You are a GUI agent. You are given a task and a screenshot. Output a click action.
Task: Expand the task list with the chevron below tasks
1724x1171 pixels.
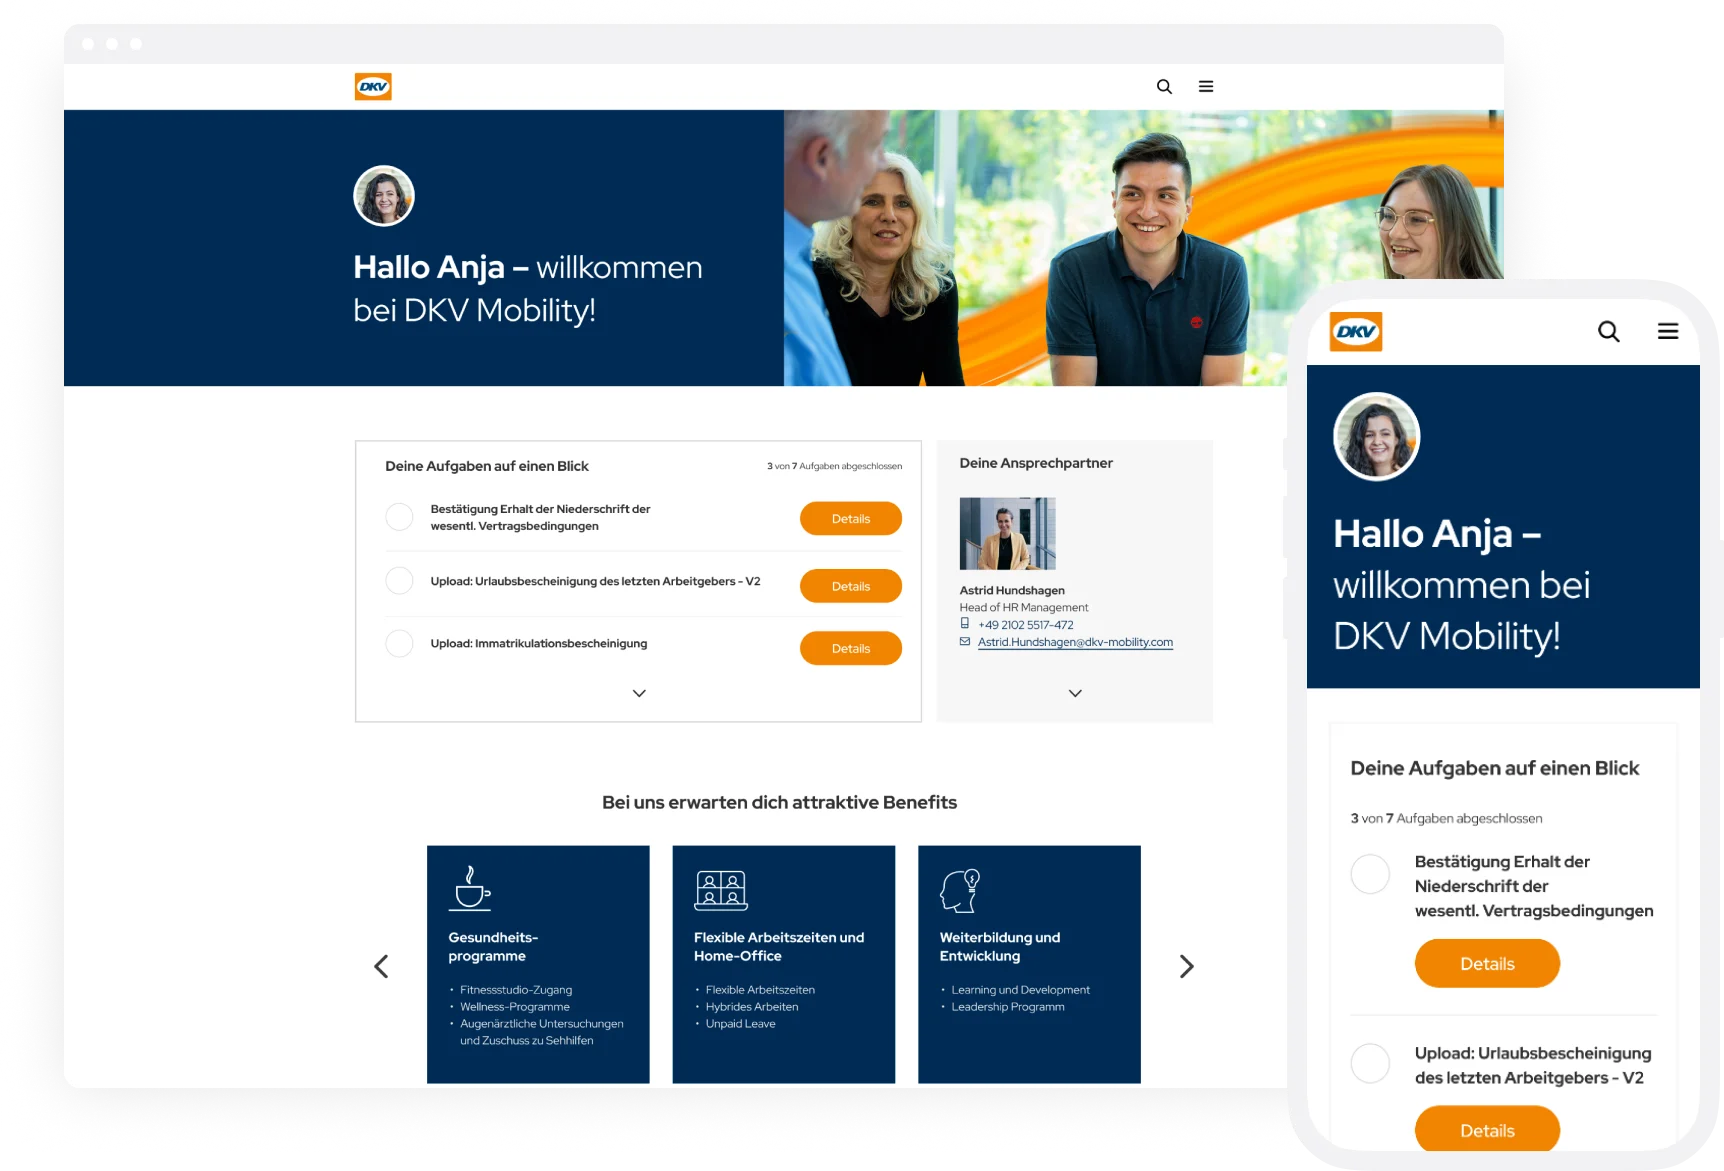(x=639, y=693)
